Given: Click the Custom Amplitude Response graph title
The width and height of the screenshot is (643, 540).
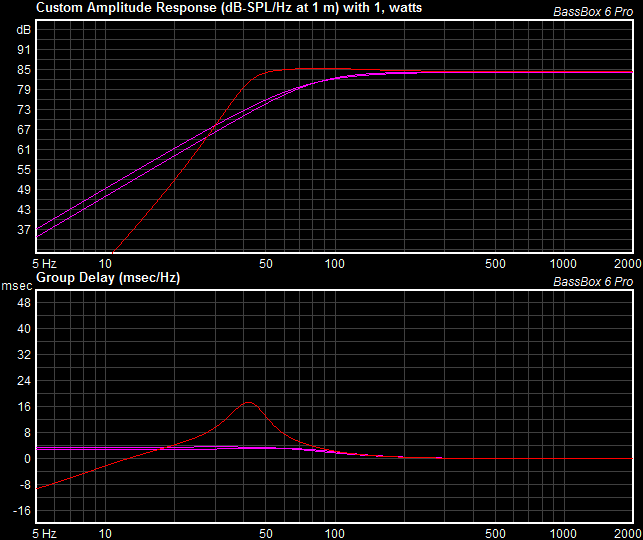Looking at the screenshot, I should [x=229, y=7].
